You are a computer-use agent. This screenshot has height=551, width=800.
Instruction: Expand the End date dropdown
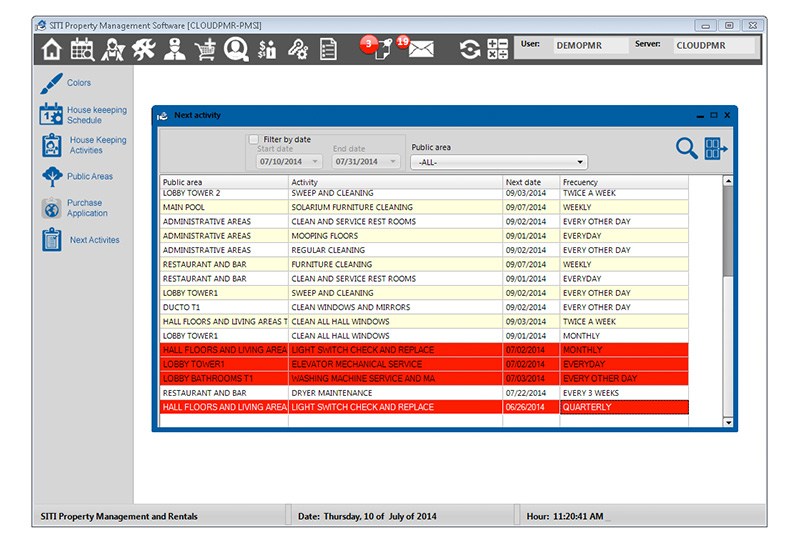(x=395, y=161)
